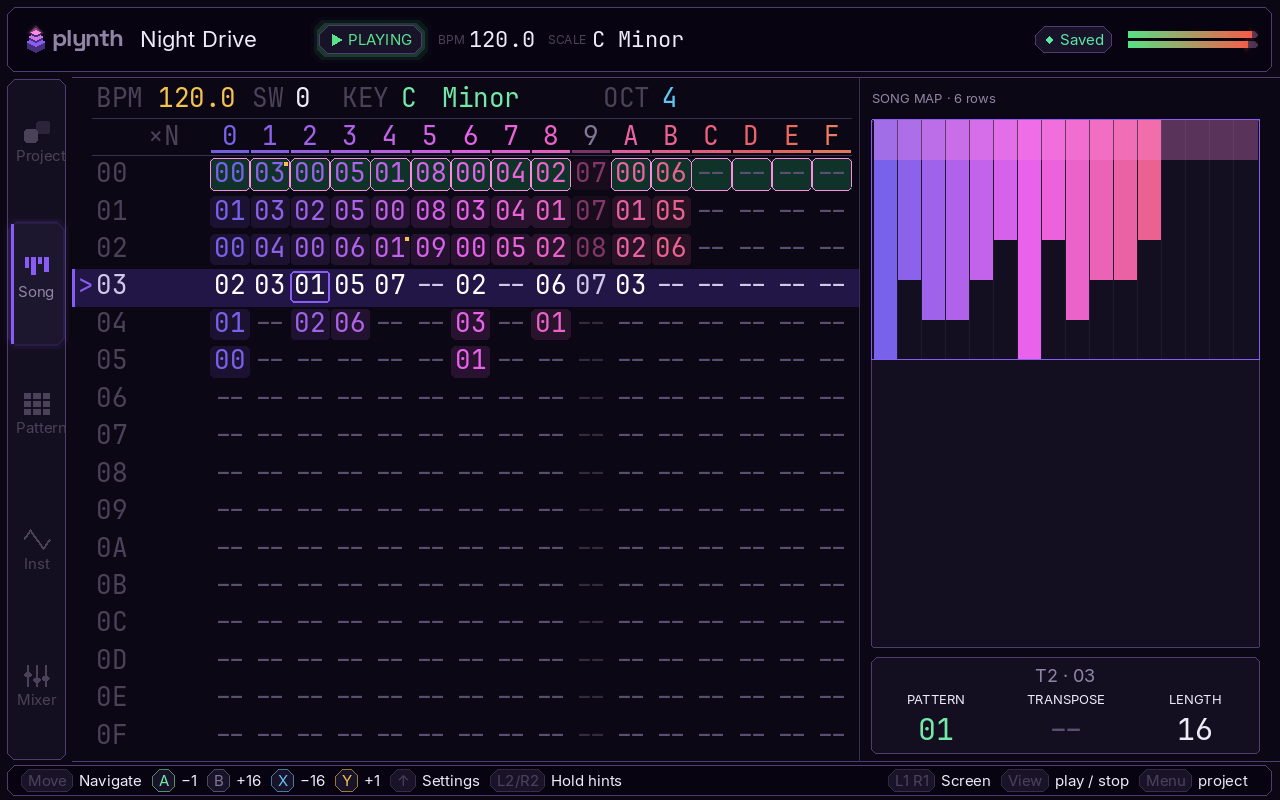Click row 04 cell 06 in track 3

coord(350,323)
